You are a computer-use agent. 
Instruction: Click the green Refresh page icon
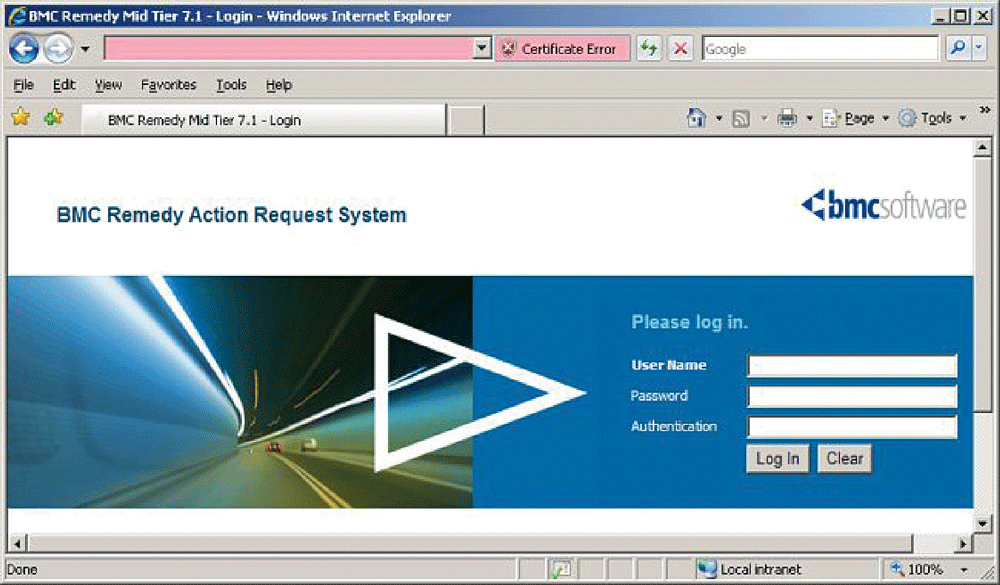(x=649, y=48)
